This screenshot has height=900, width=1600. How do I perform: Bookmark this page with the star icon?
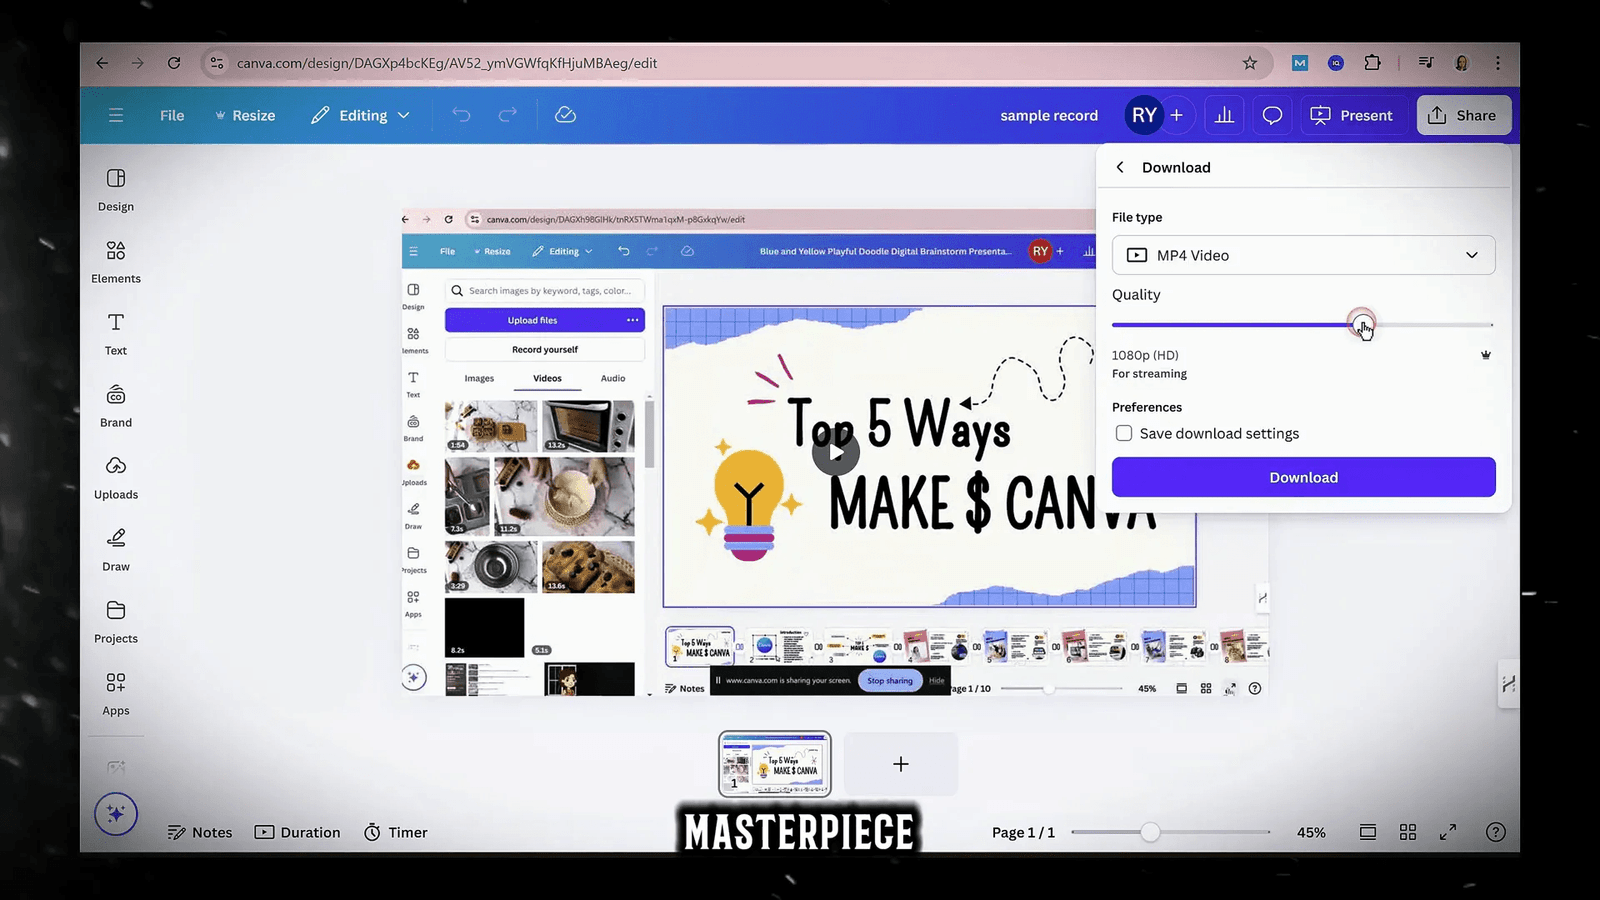click(1250, 63)
